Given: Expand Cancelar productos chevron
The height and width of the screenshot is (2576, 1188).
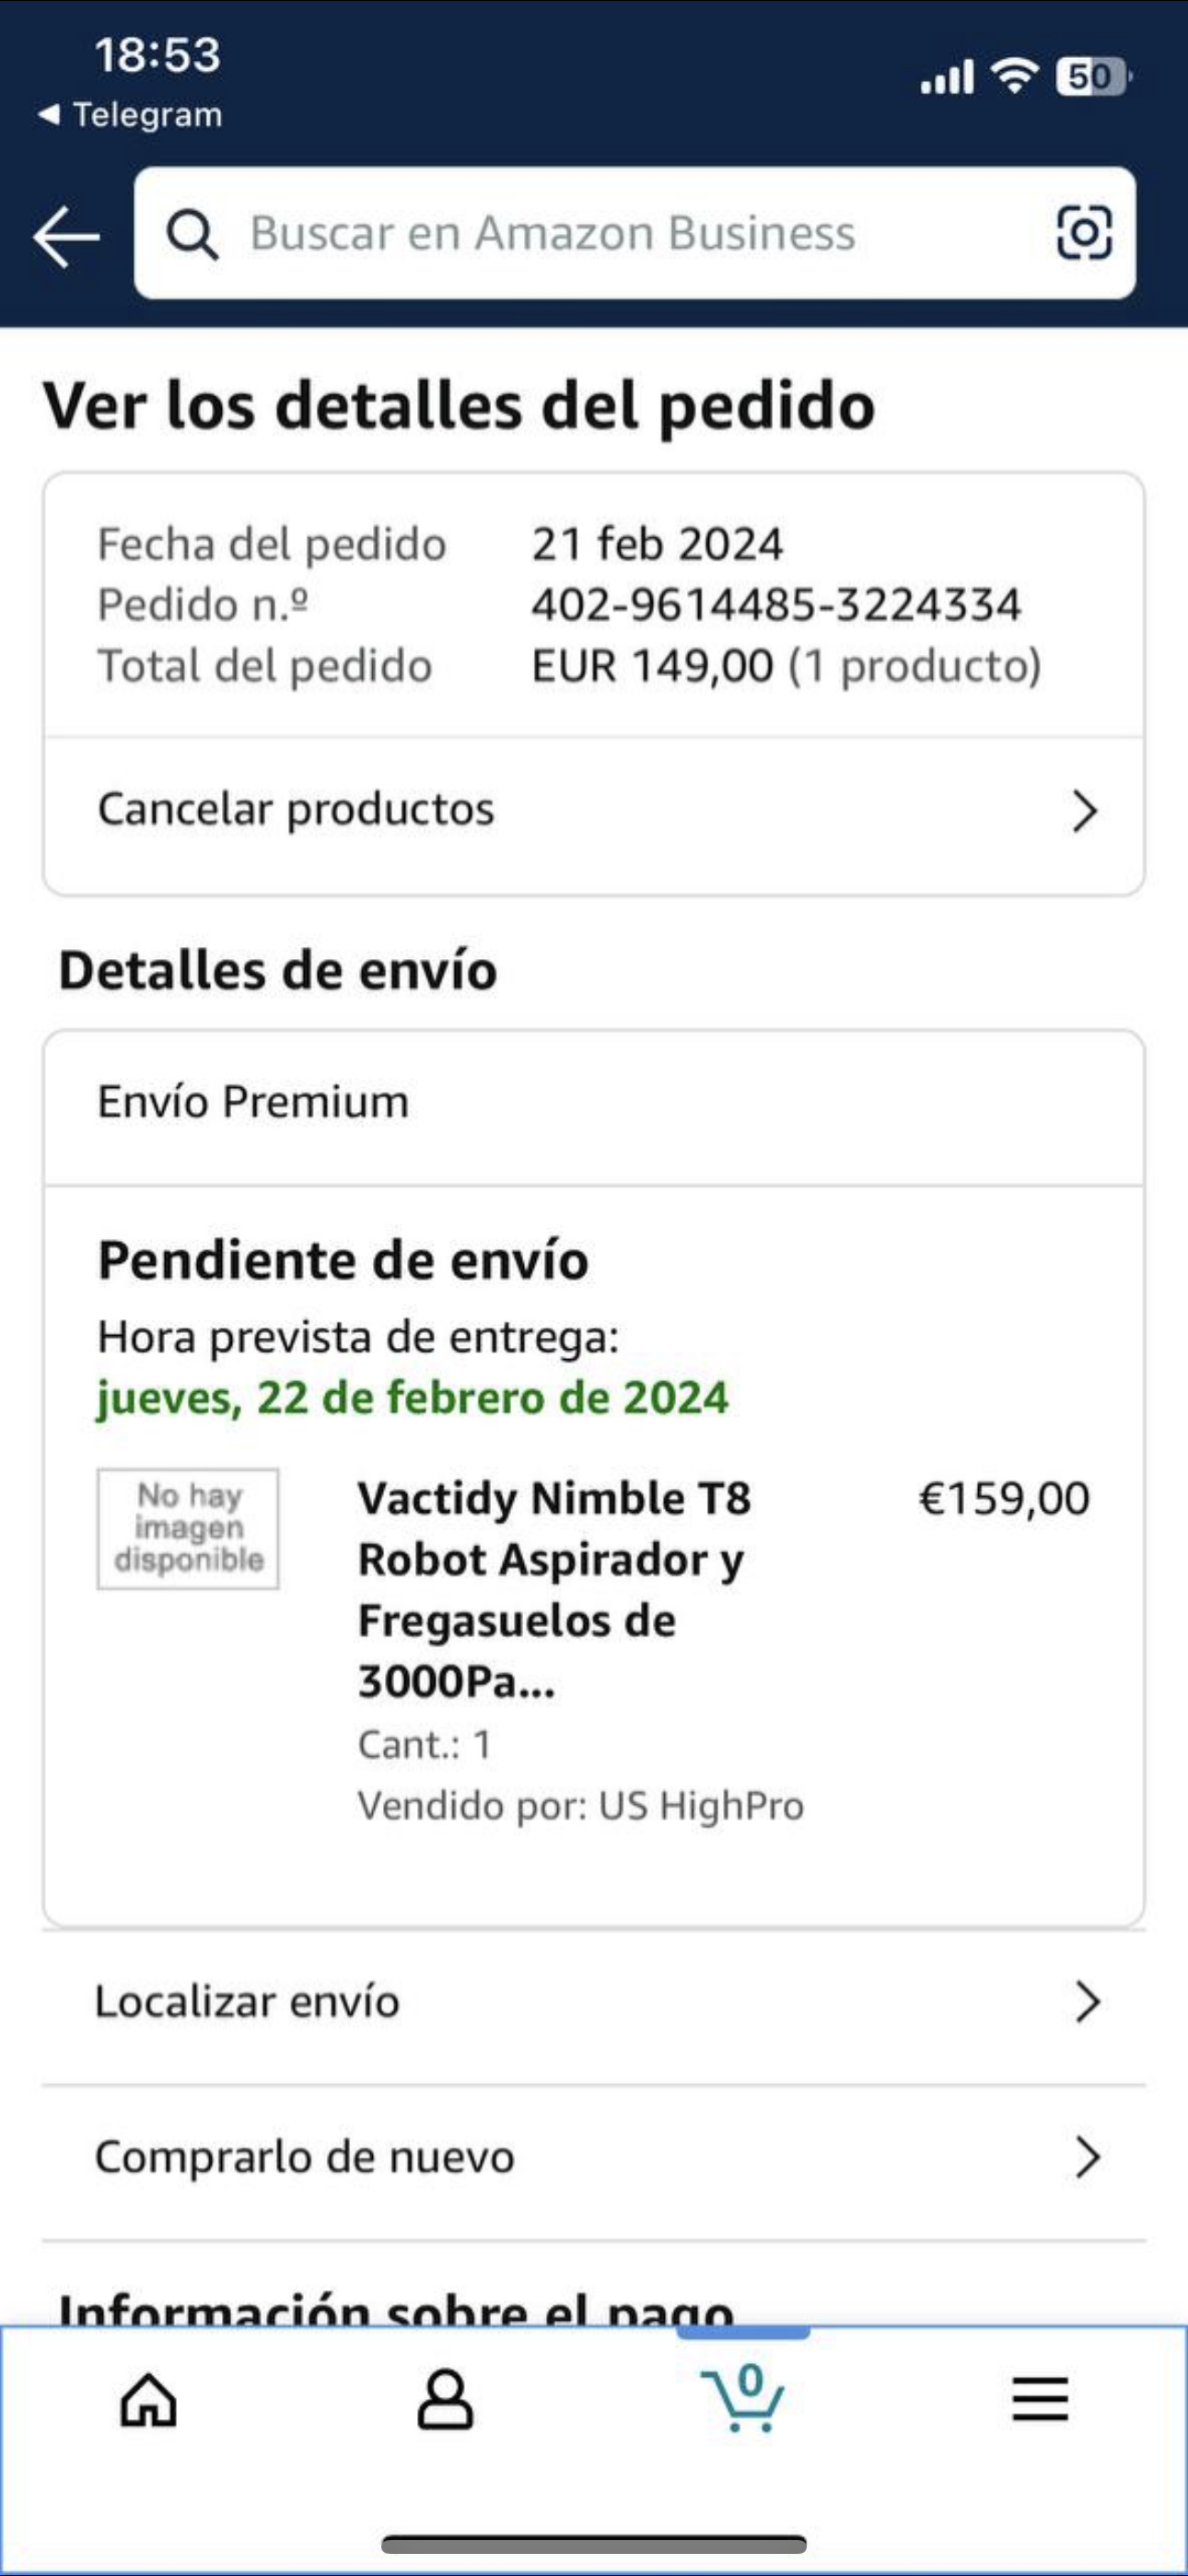Looking at the screenshot, I should click(x=1085, y=811).
